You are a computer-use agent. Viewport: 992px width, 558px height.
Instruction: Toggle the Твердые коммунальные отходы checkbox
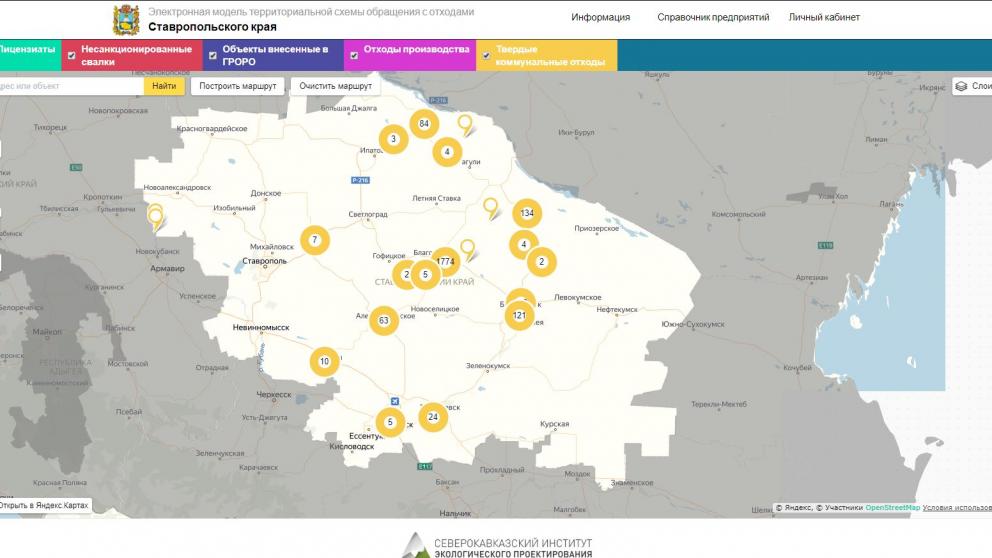[486, 56]
